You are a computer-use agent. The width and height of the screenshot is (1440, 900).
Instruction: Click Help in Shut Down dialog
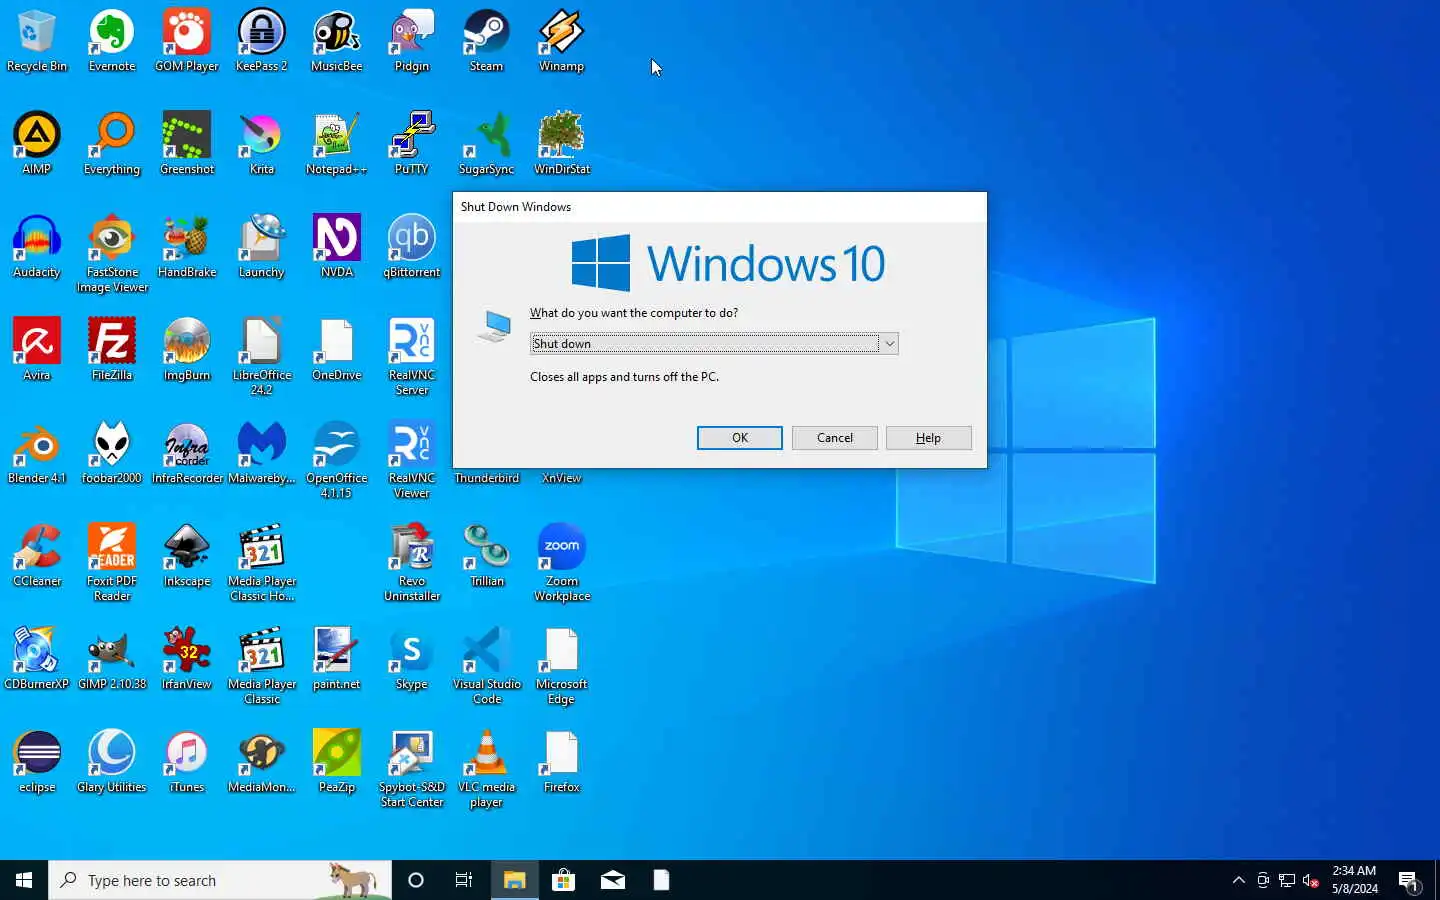pyautogui.click(x=929, y=438)
